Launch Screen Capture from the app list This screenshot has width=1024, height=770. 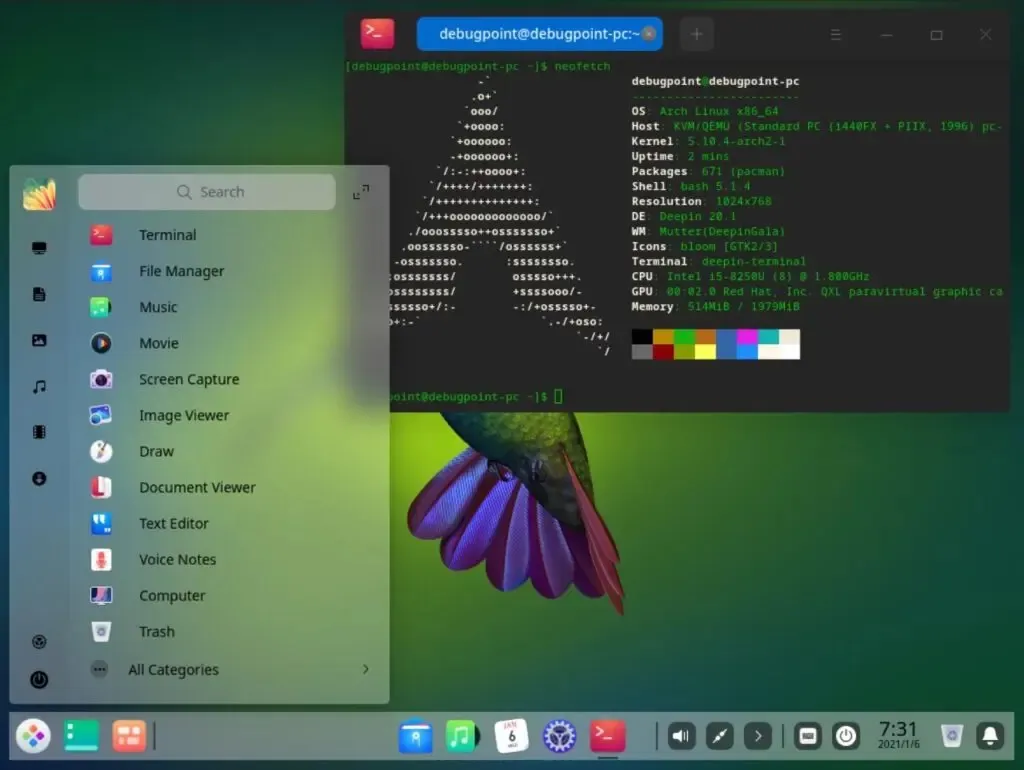coord(189,379)
